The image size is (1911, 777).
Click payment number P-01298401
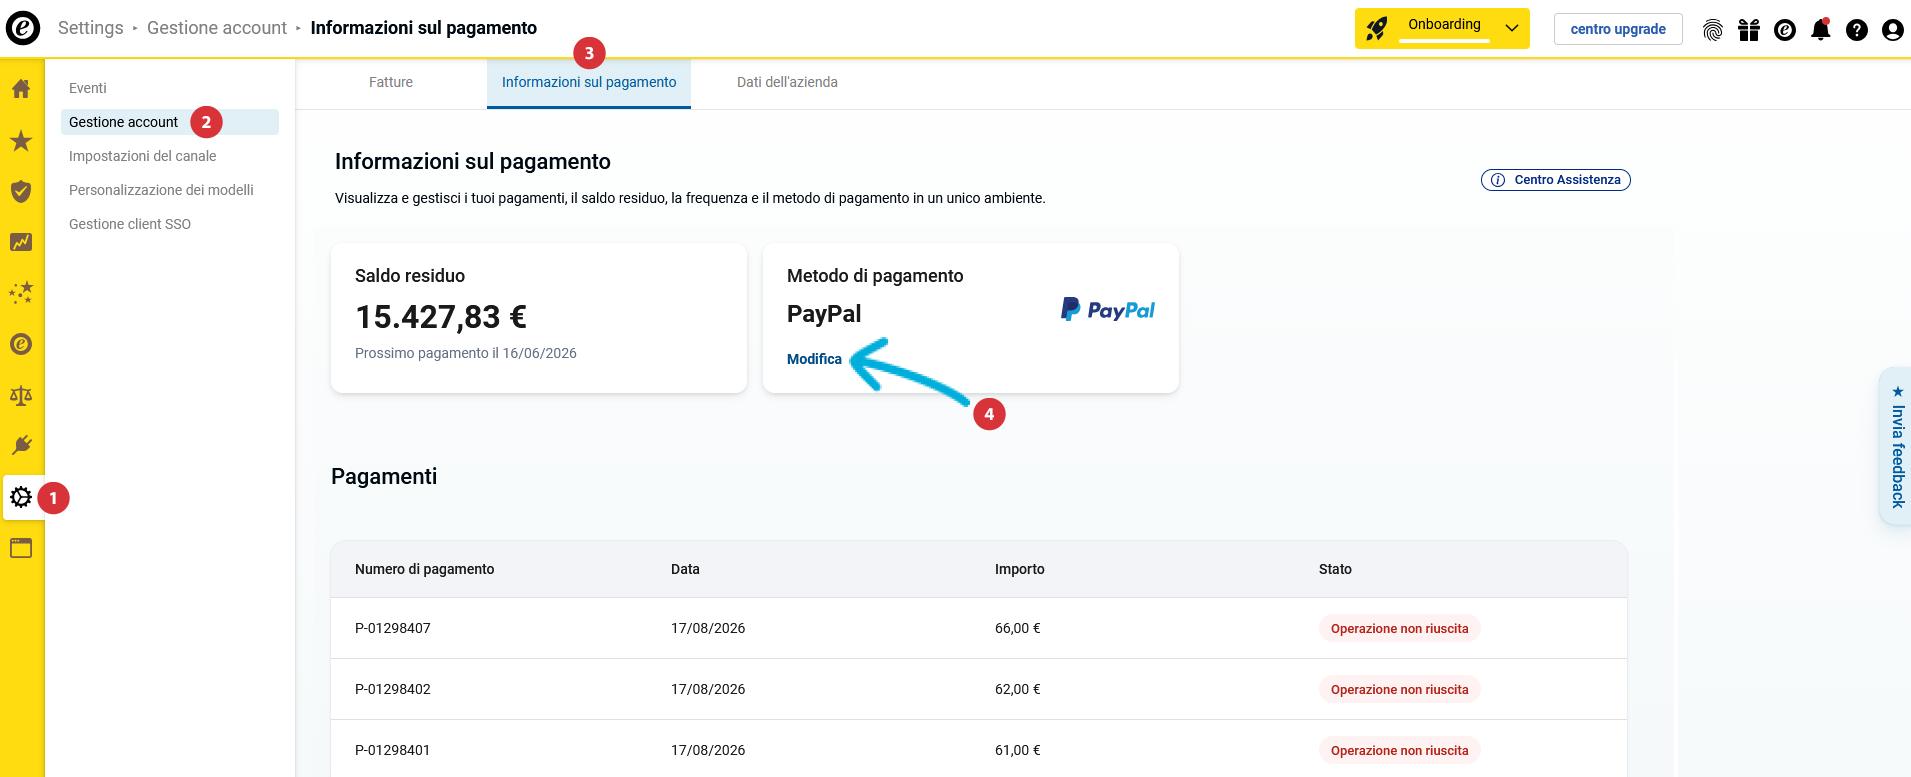pyautogui.click(x=393, y=750)
